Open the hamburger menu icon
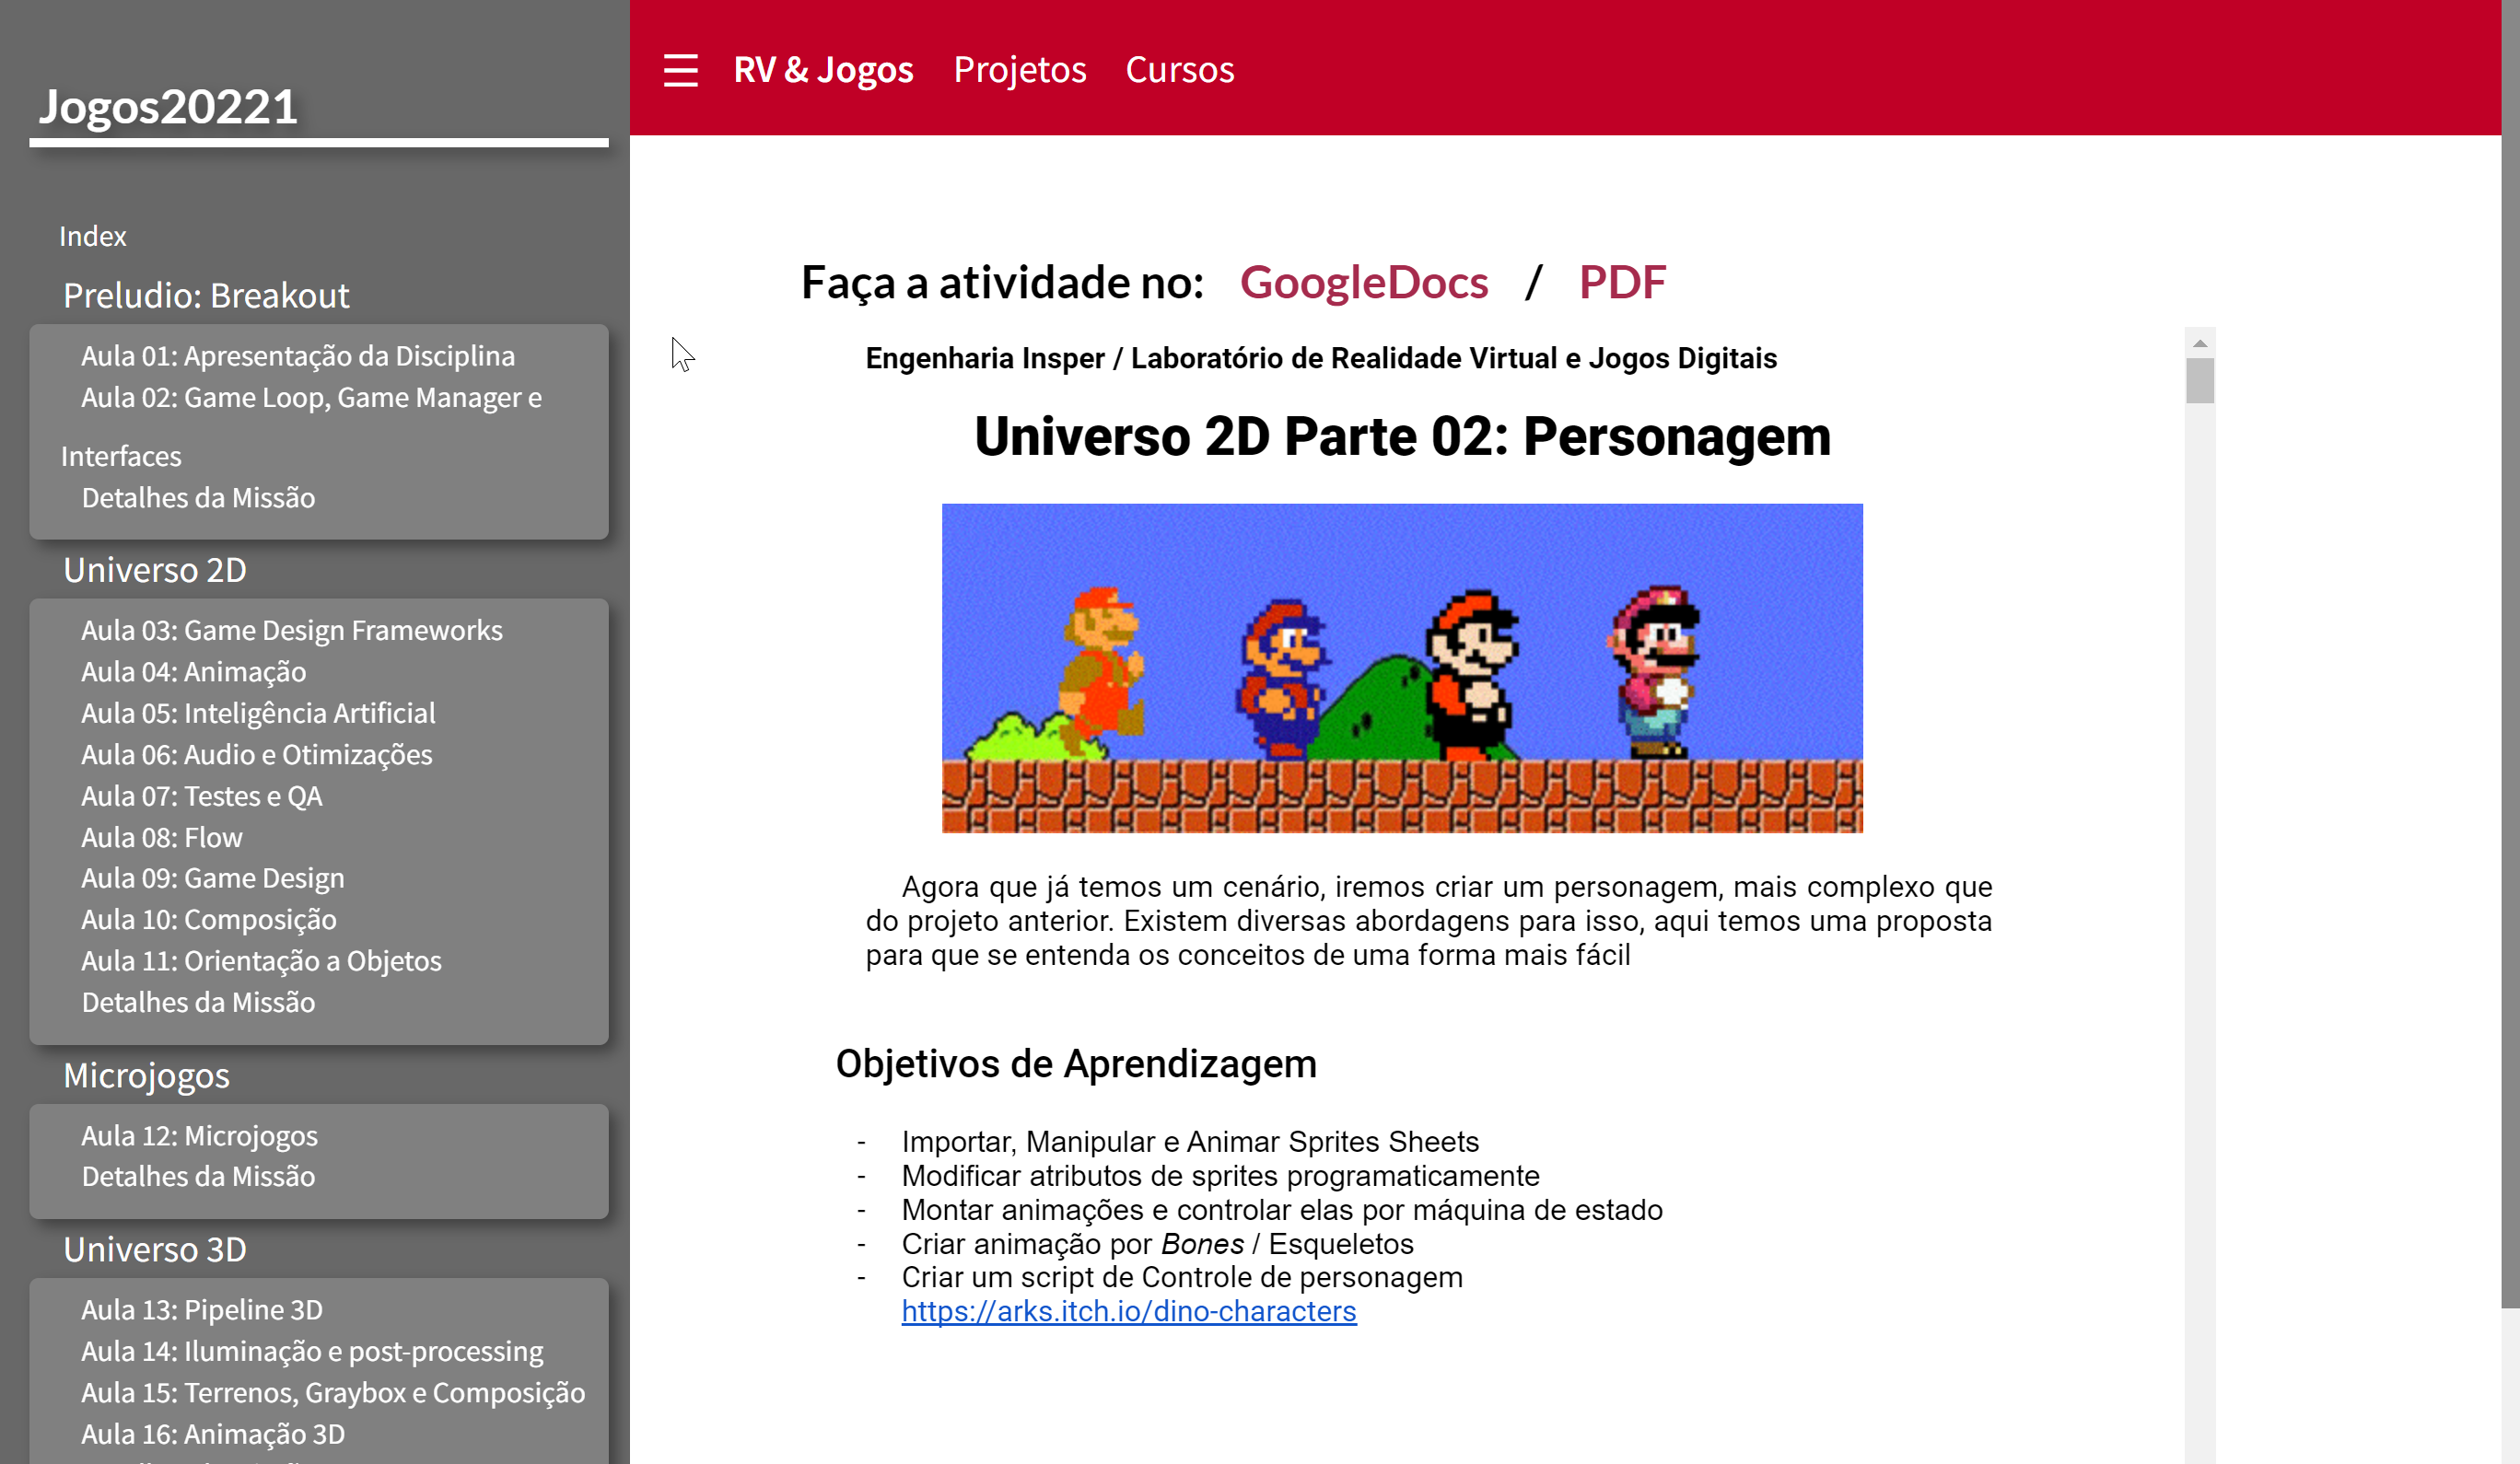This screenshot has height=1464, width=2520. click(x=680, y=70)
